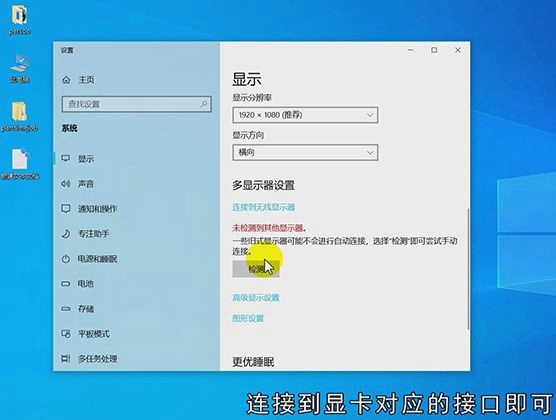Select the 专注助手 moon icon
This screenshot has width=556, height=420.
click(66, 234)
